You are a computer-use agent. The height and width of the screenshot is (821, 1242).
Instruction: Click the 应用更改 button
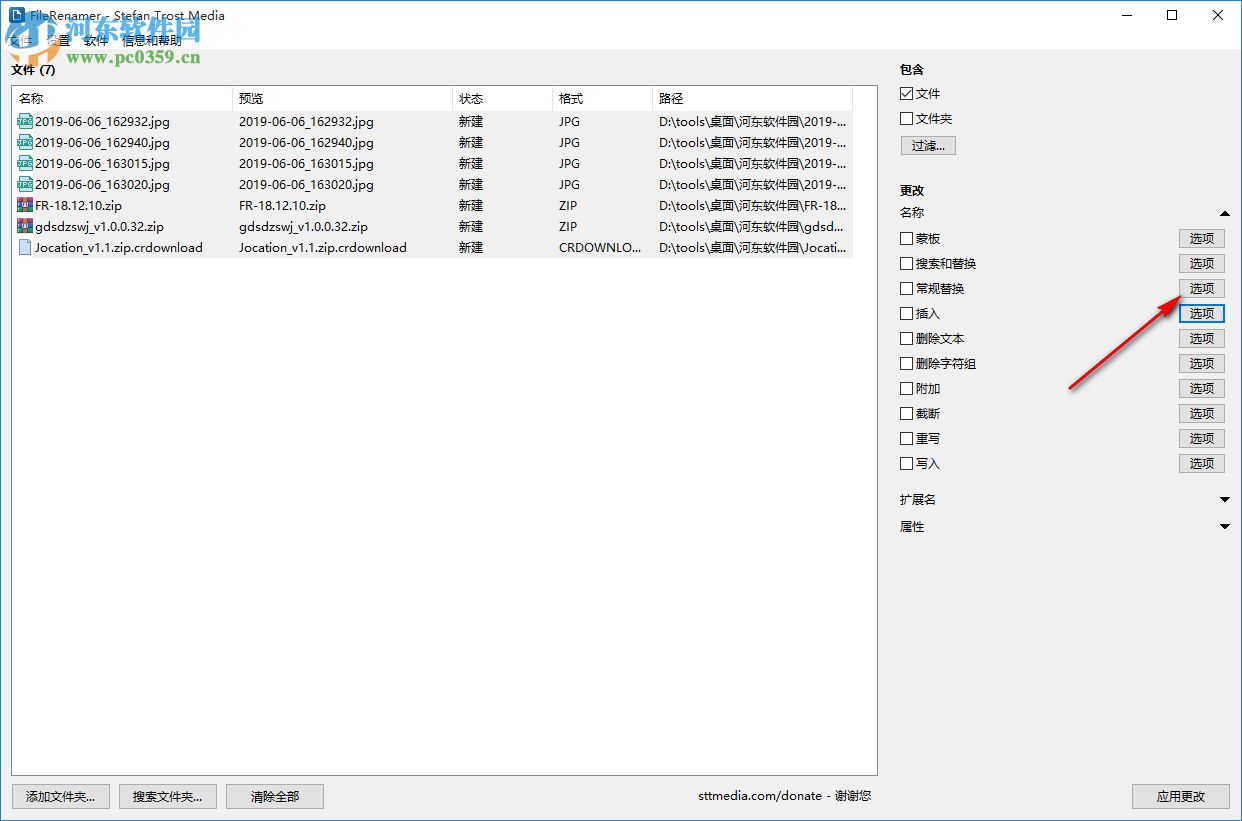coord(1180,796)
